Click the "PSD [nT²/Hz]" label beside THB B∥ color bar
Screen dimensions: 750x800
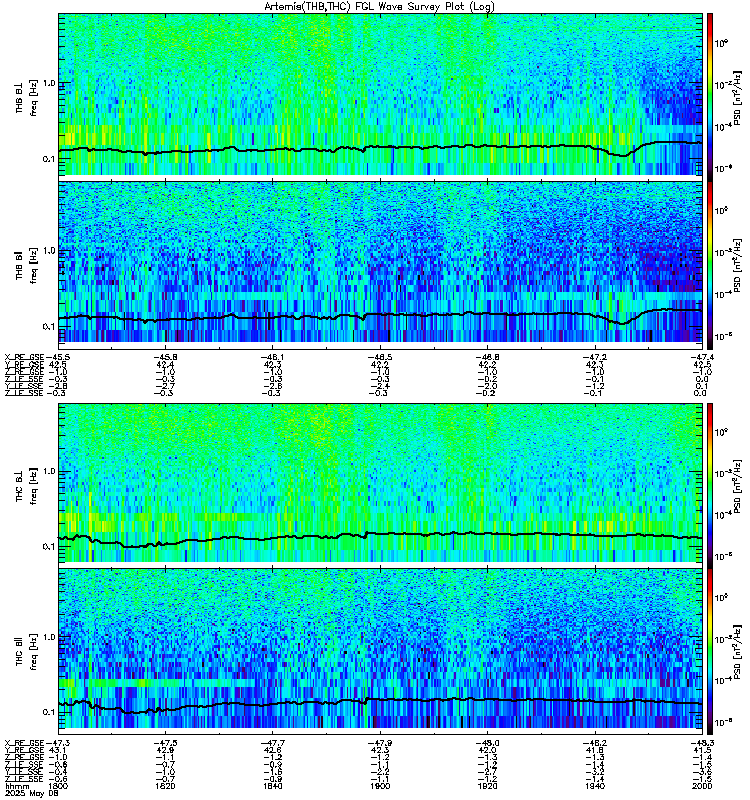(x=738, y=265)
